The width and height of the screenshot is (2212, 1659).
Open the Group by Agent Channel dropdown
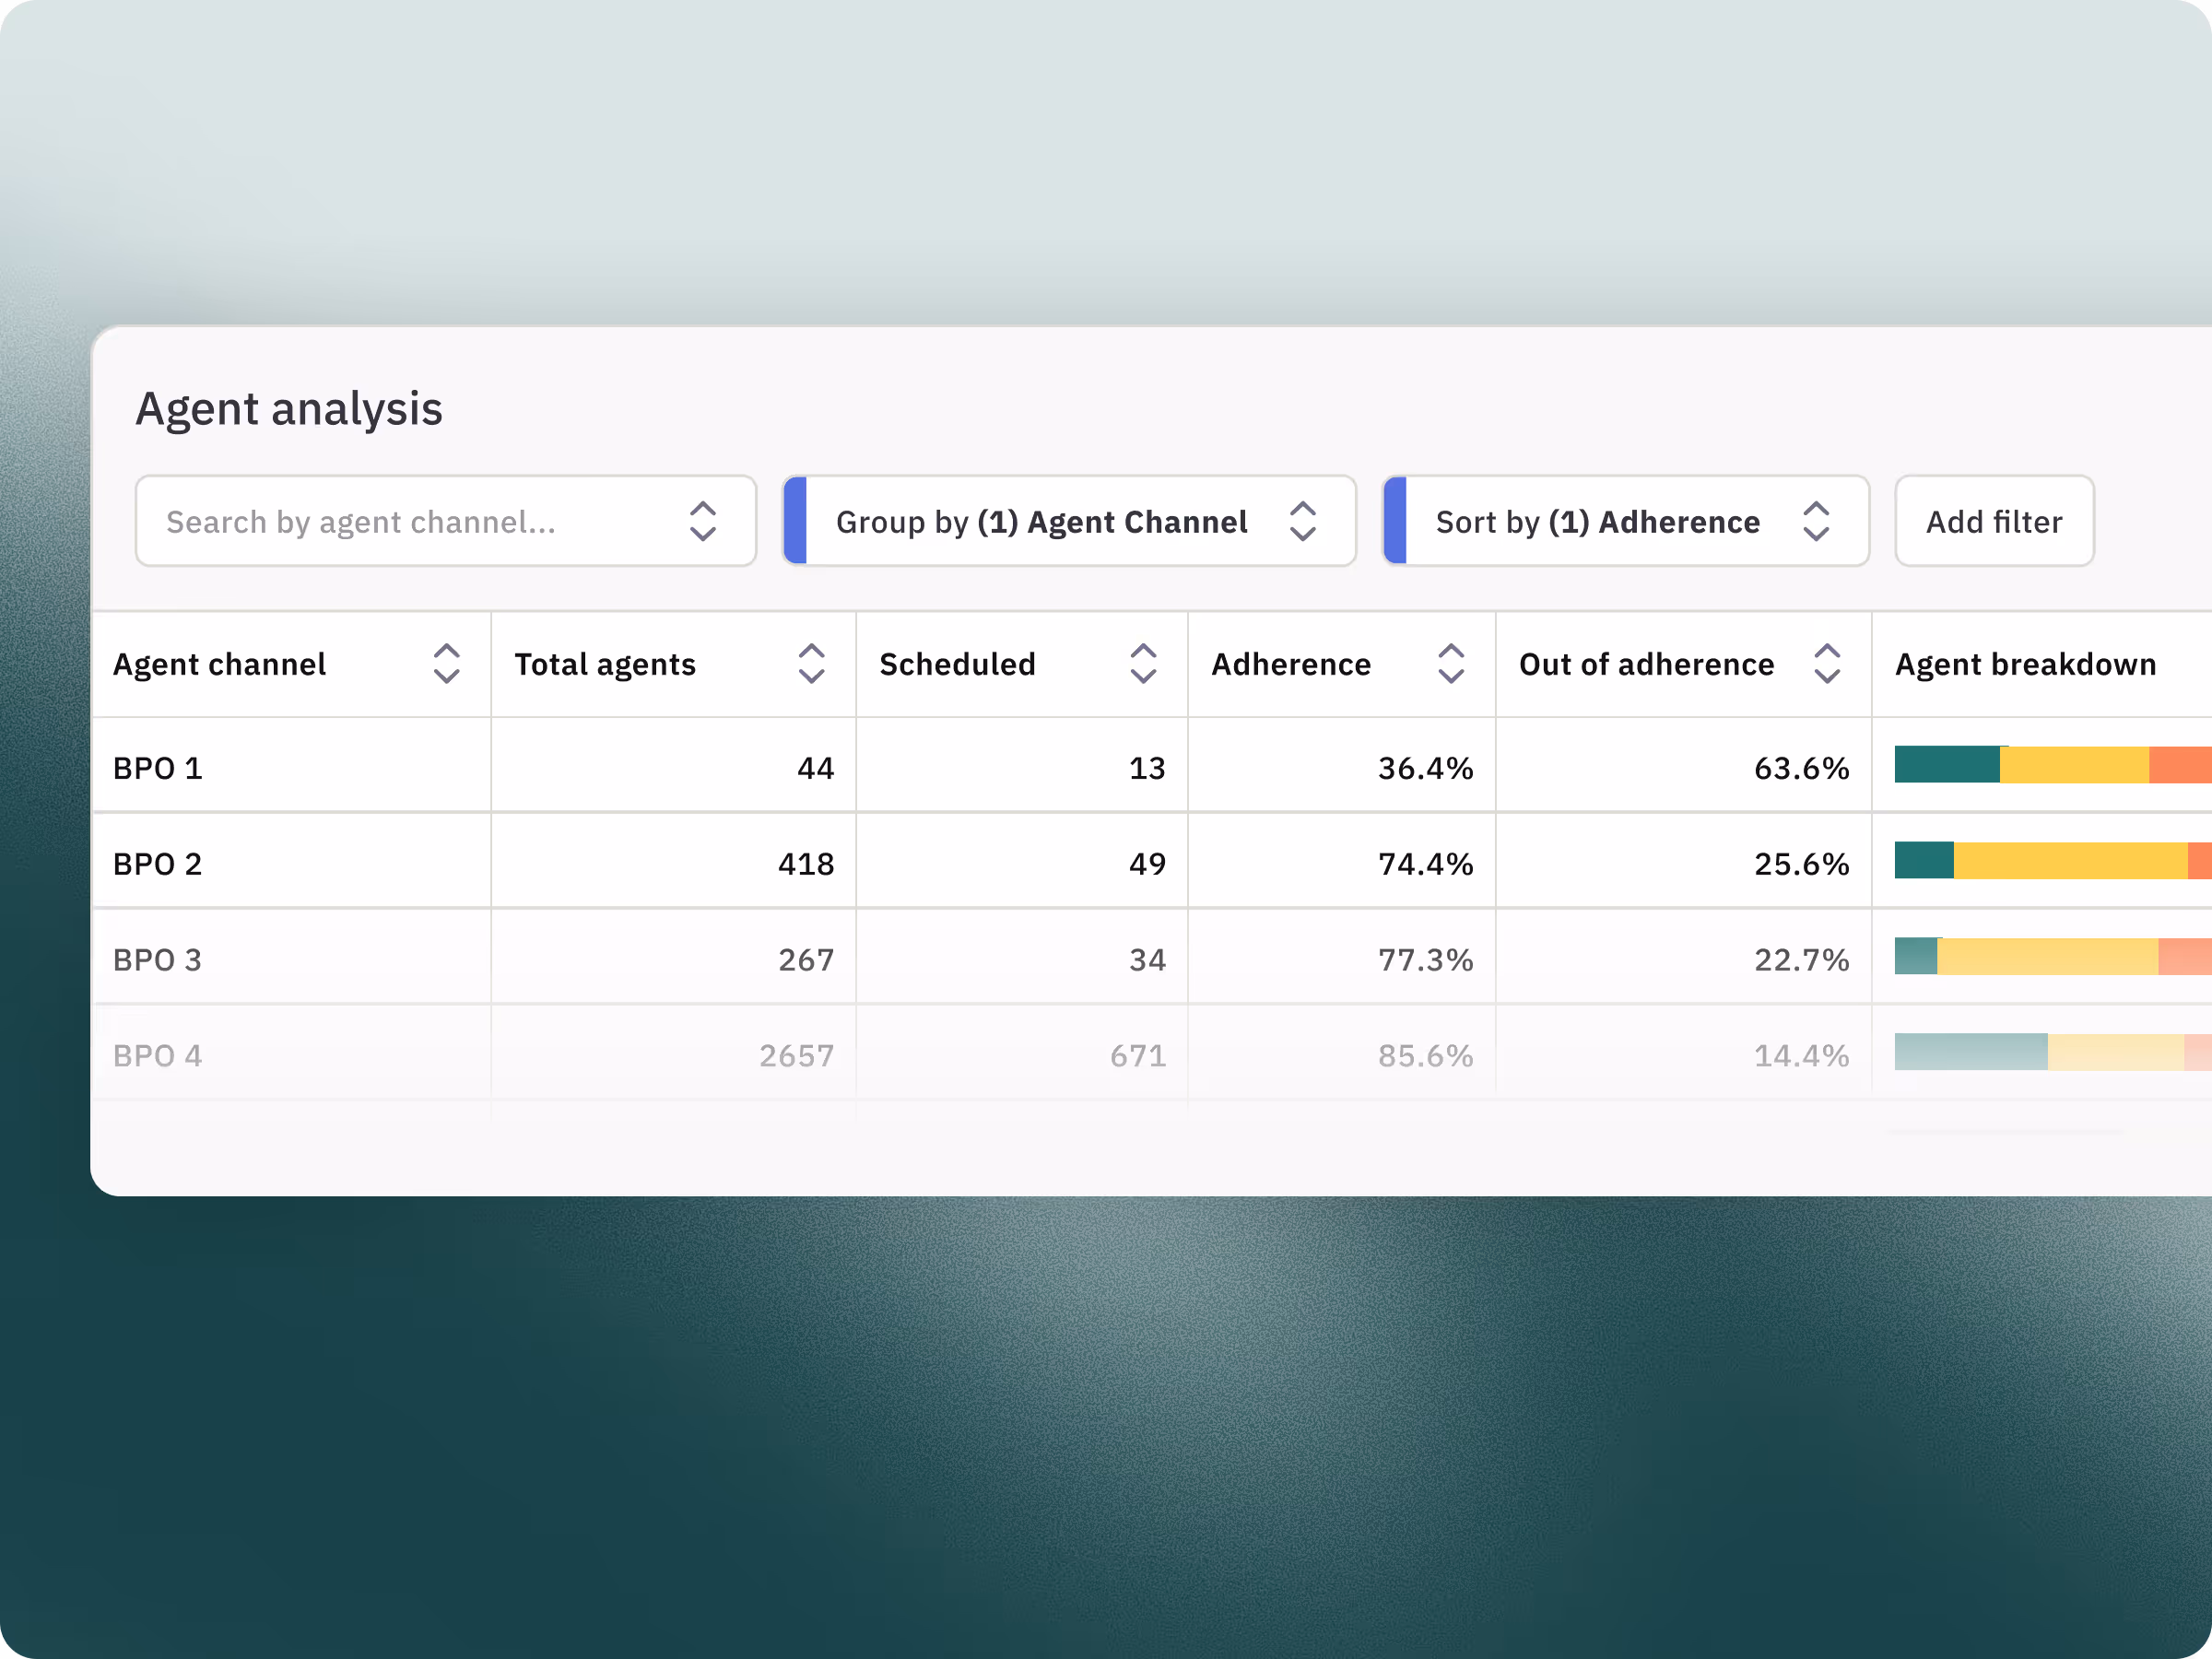(x=1041, y=522)
